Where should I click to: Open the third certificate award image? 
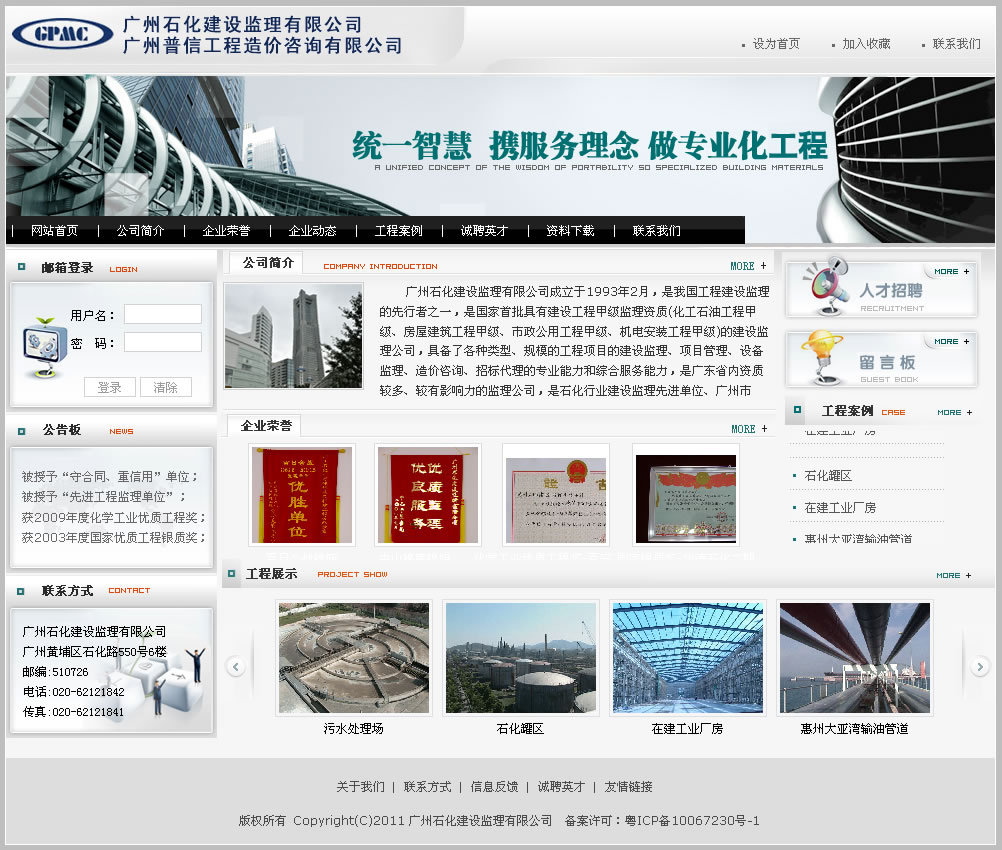pos(556,495)
